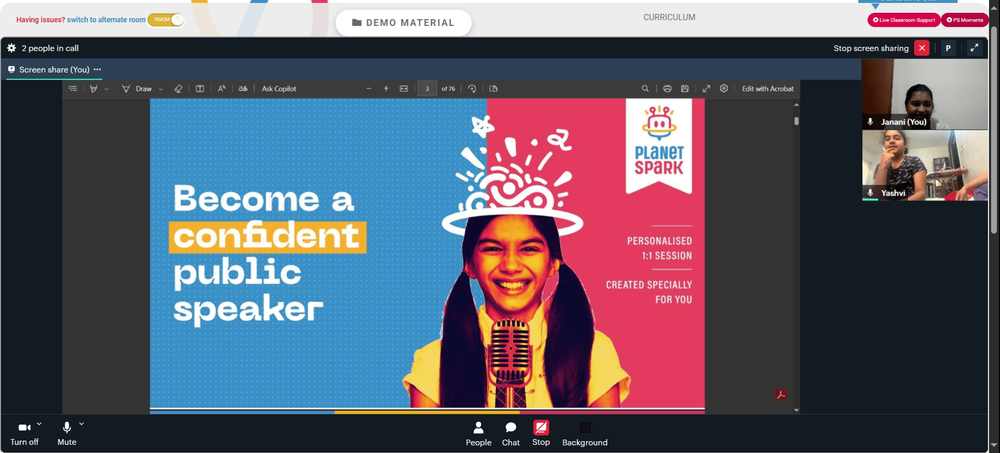Image resolution: width=1000 pixels, height=453 pixels.
Task: Open microphone options chevron
Action: tap(81, 424)
